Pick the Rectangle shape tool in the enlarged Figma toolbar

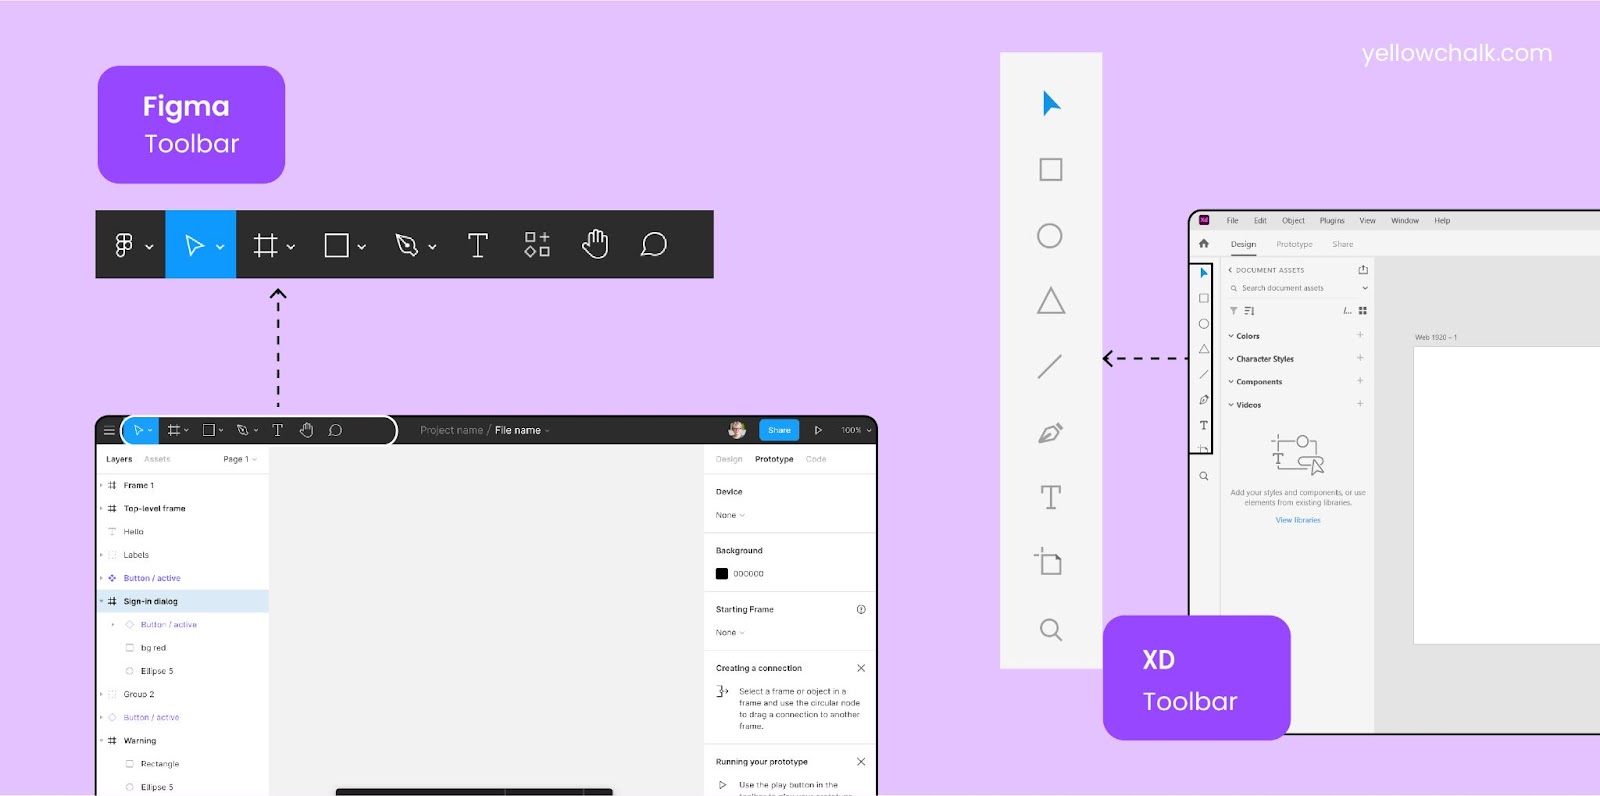click(x=336, y=245)
